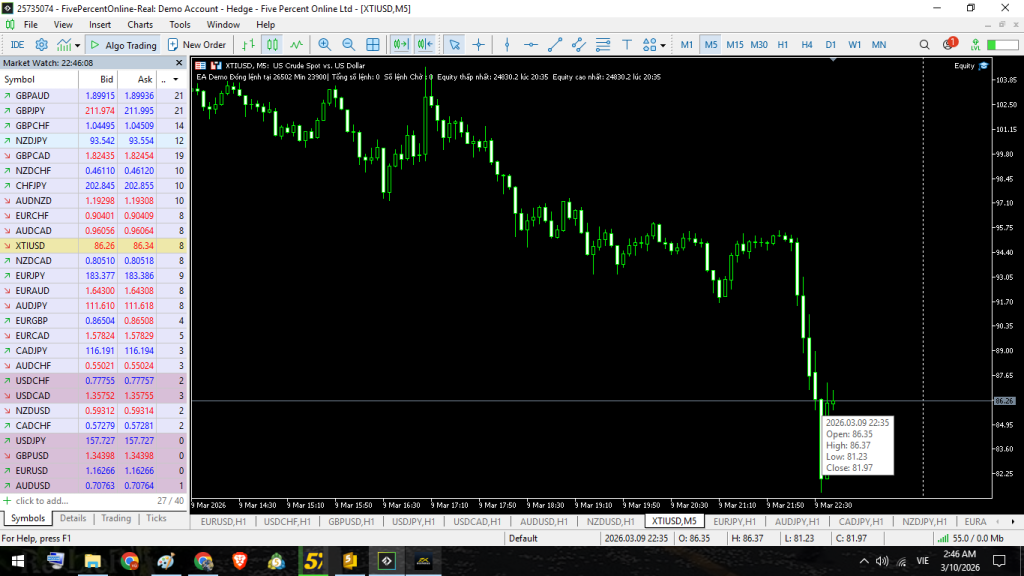Open a New Order
The width and height of the screenshot is (1024, 576).
point(197,44)
